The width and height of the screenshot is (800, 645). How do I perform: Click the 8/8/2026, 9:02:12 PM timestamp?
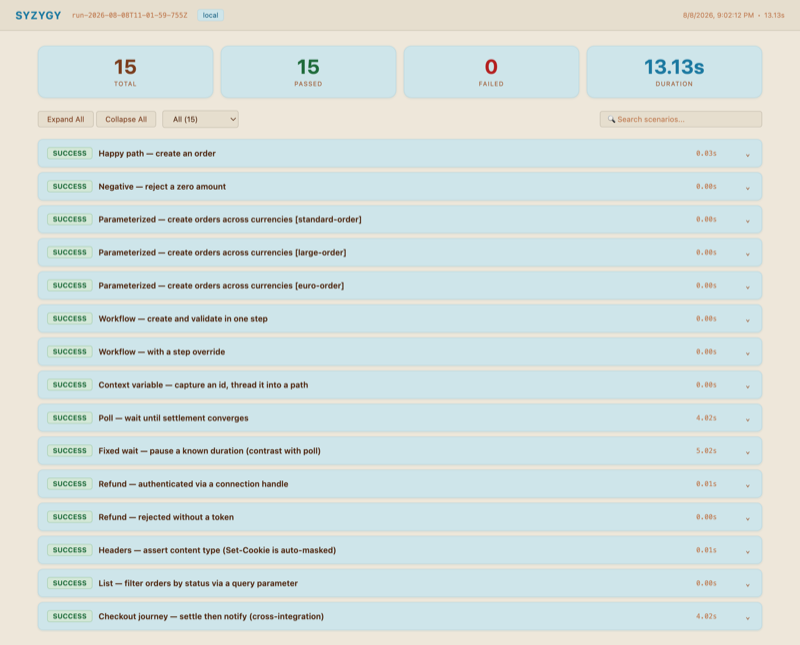point(718,15)
